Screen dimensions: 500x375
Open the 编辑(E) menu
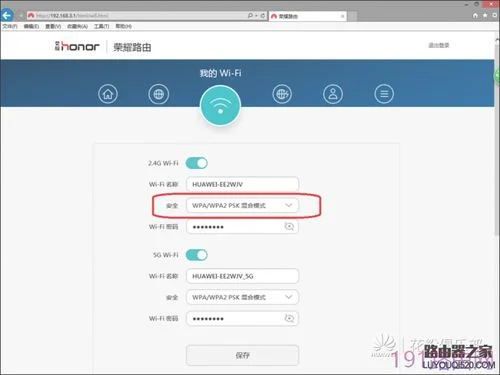31,26
